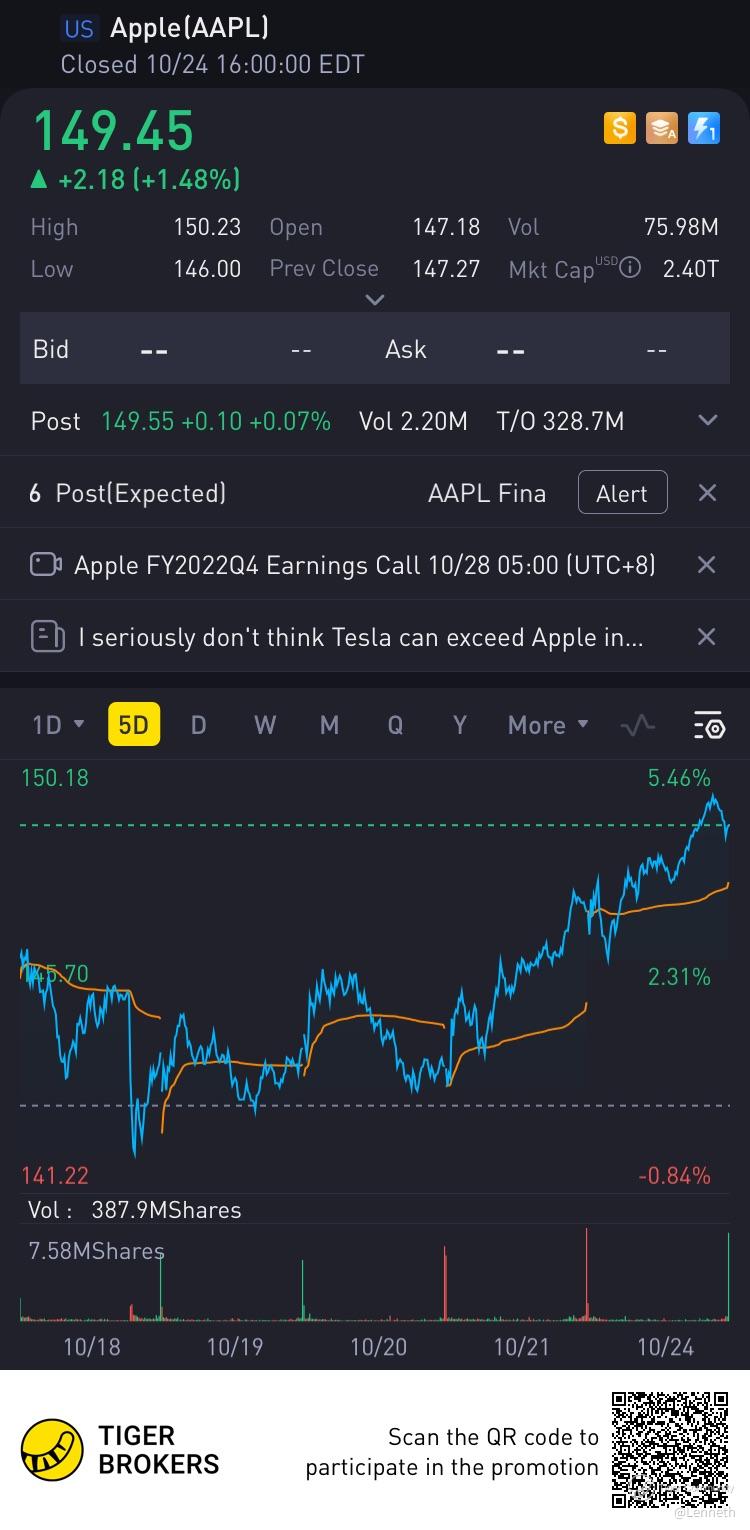Viewport: 750px width, 1530px height.
Task: Select the 5D chart tab
Action: coord(133,725)
